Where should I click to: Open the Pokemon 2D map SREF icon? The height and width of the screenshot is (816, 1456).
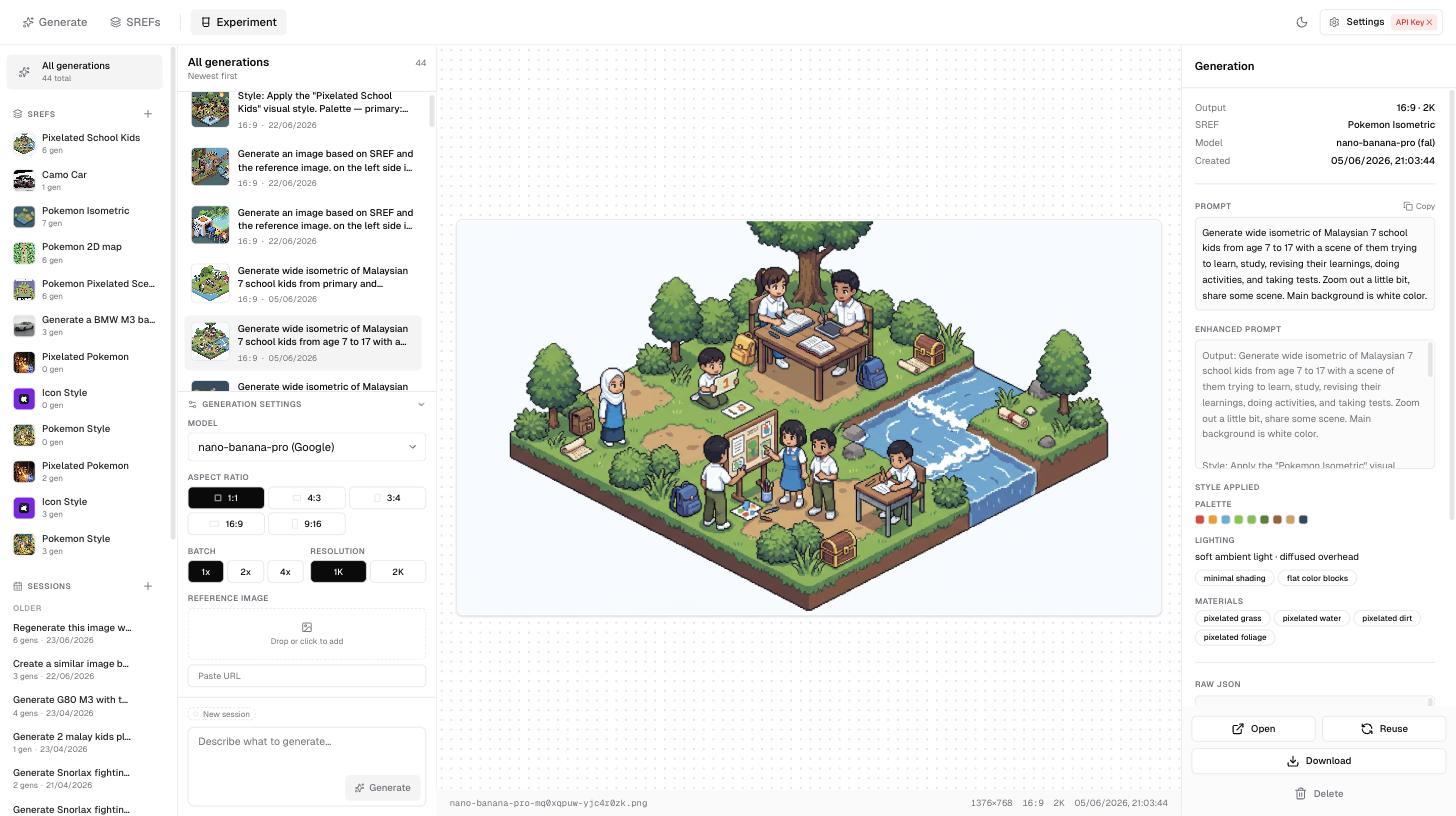click(x=24, y=253)
